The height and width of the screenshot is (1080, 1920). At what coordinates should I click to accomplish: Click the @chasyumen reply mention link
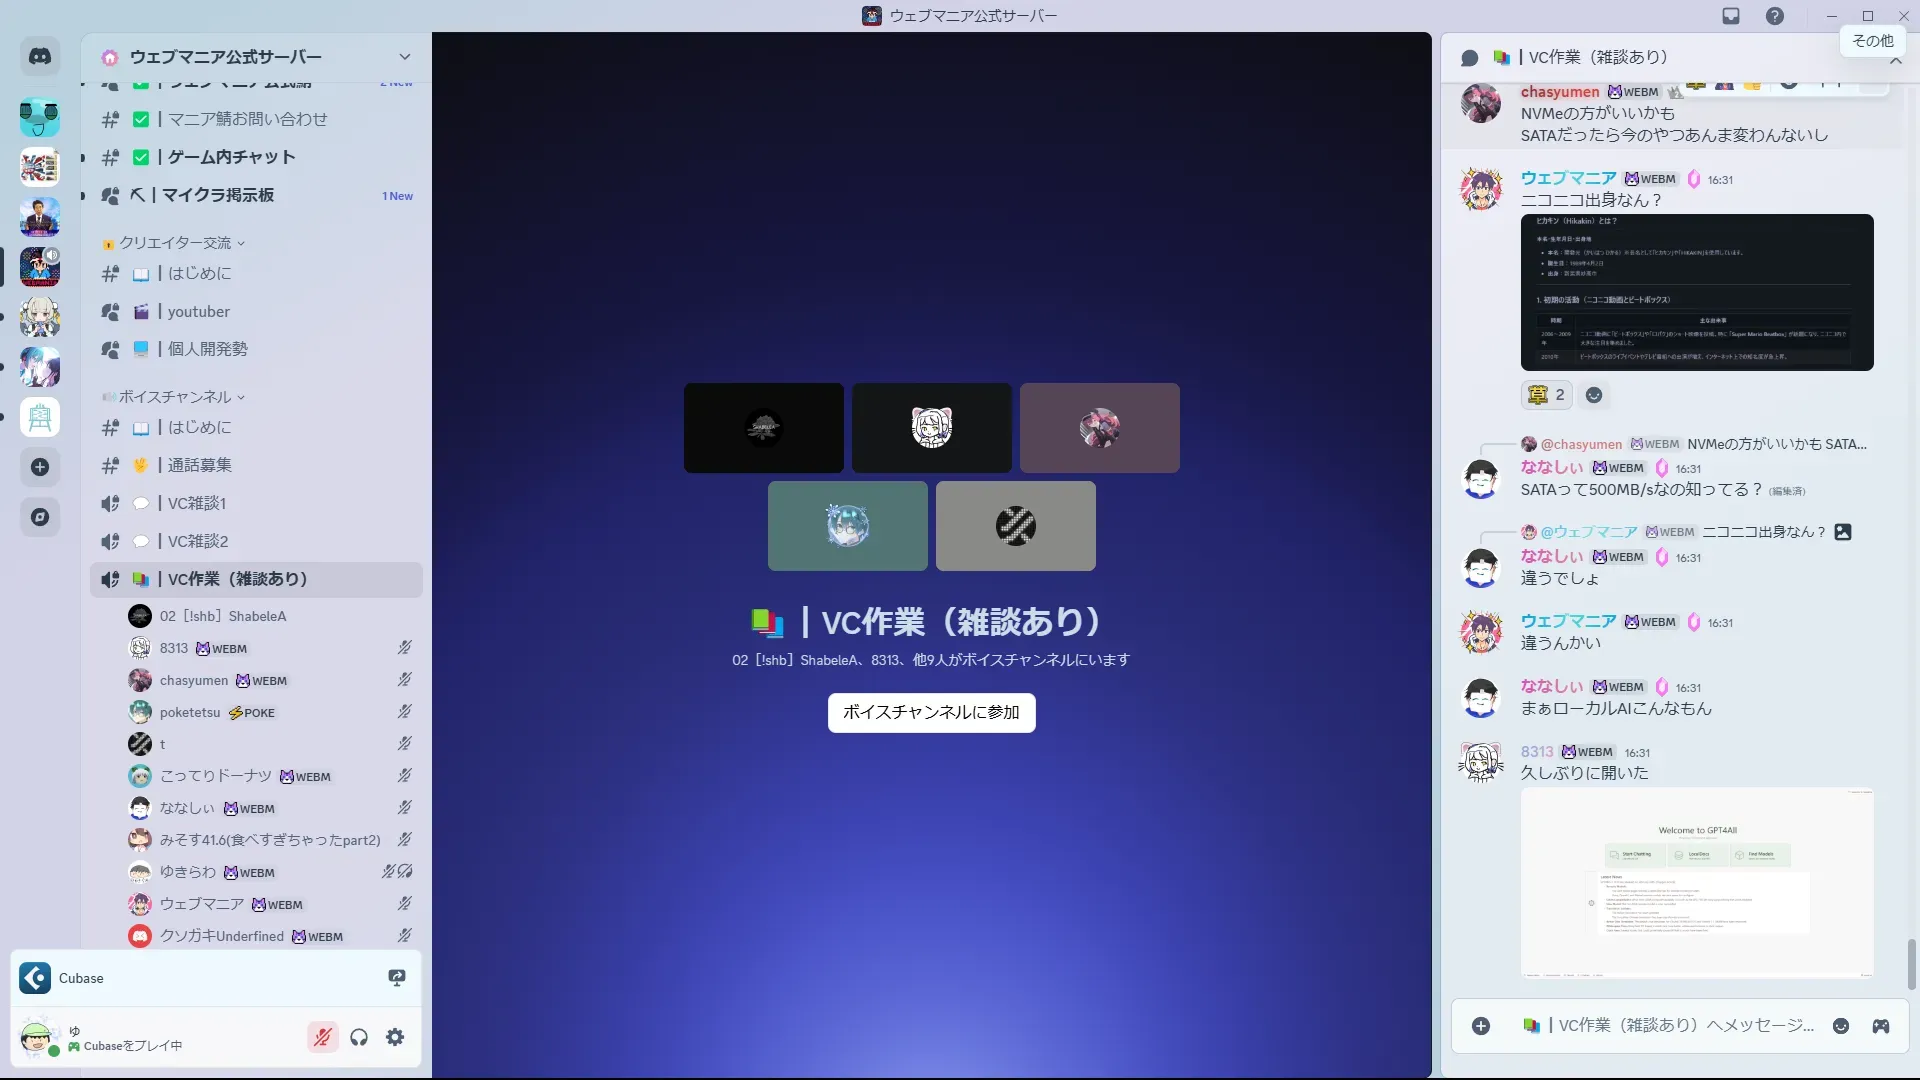(1580, 444)
